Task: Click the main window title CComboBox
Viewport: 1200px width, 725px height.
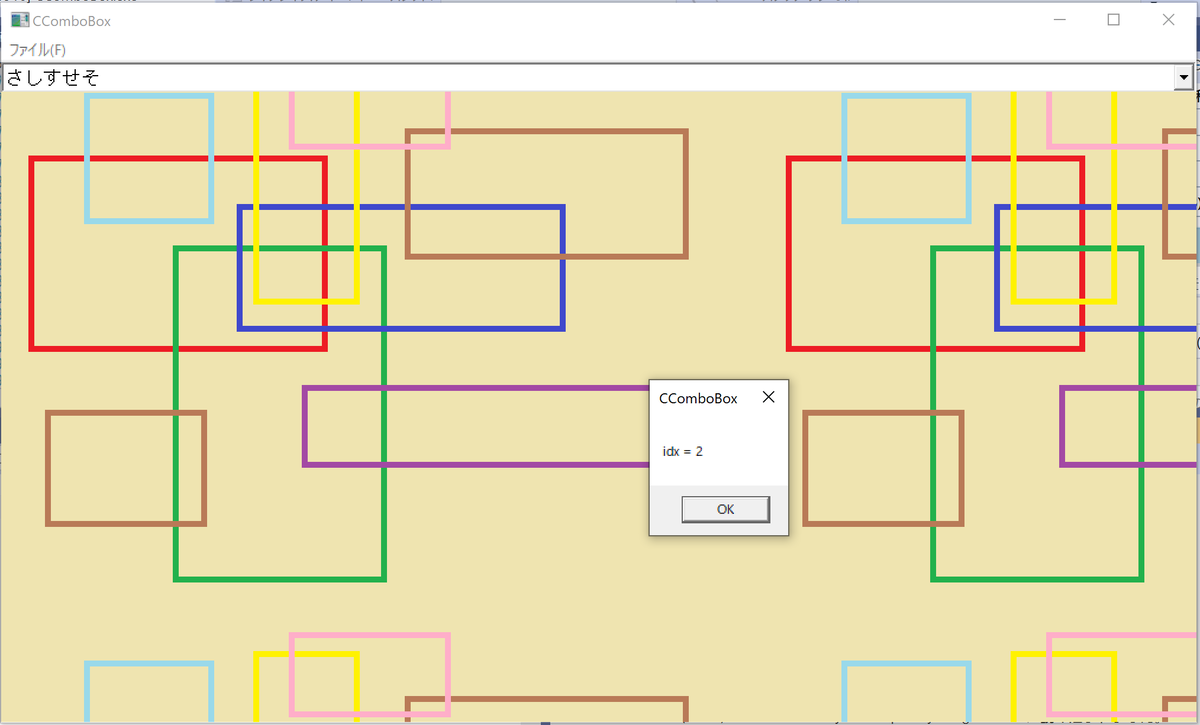Action: [71, 20]
